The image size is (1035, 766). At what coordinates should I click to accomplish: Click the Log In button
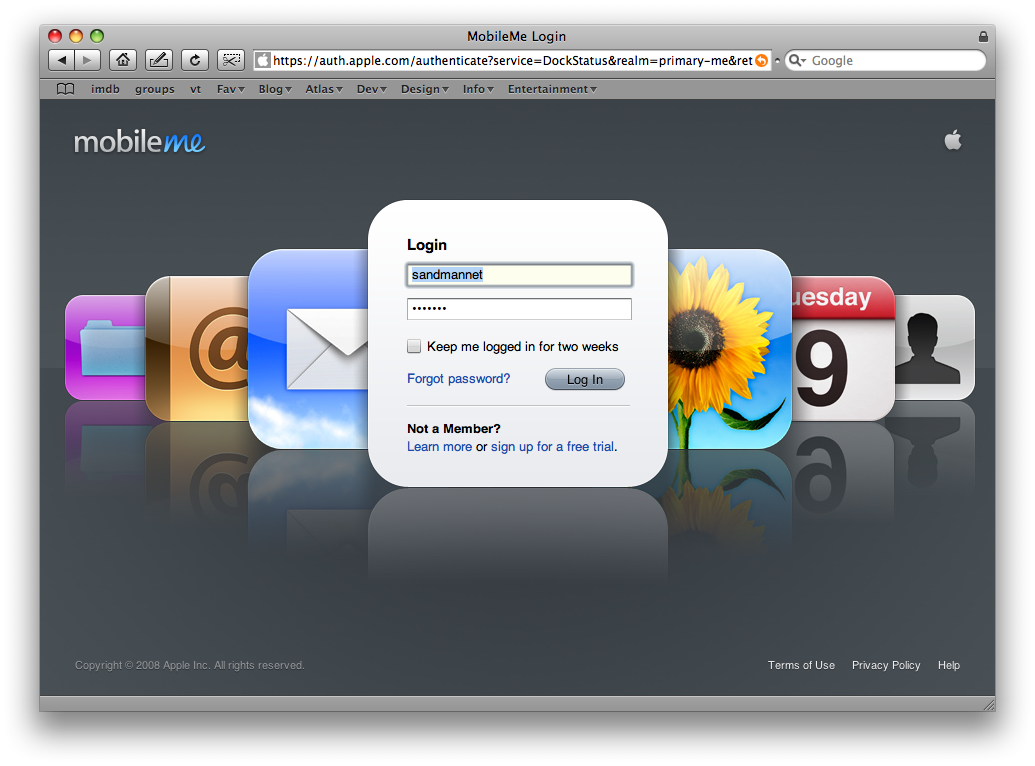[584, 379]
